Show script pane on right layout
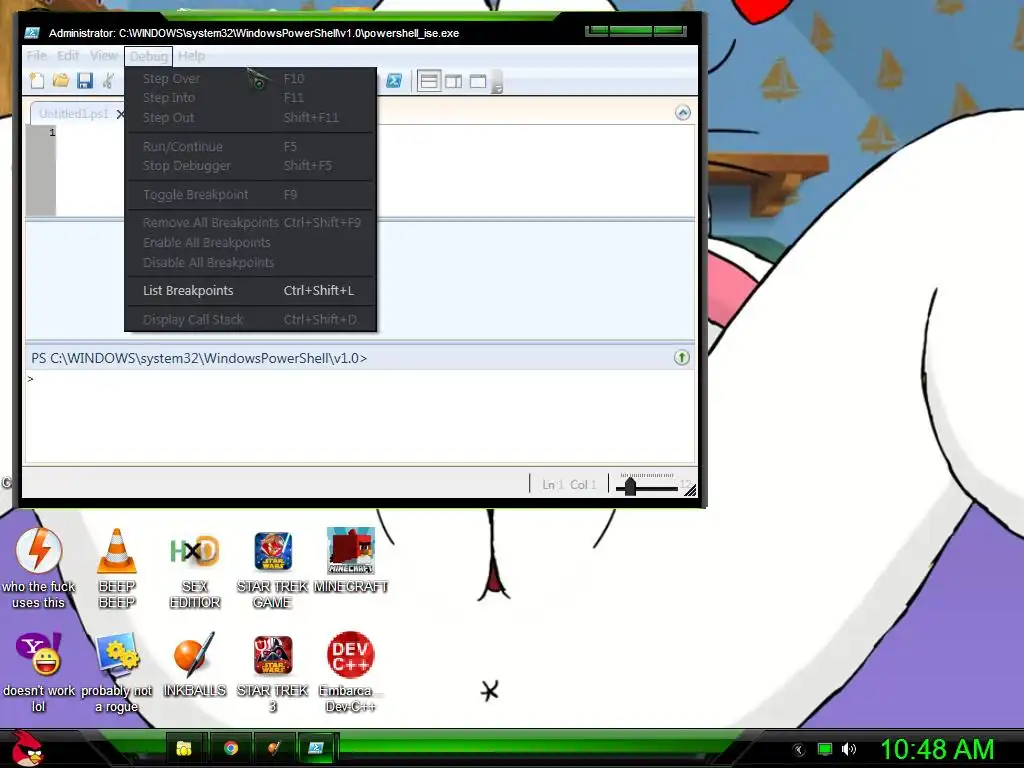The image size is (1024, 768). (x=453, y=81)
